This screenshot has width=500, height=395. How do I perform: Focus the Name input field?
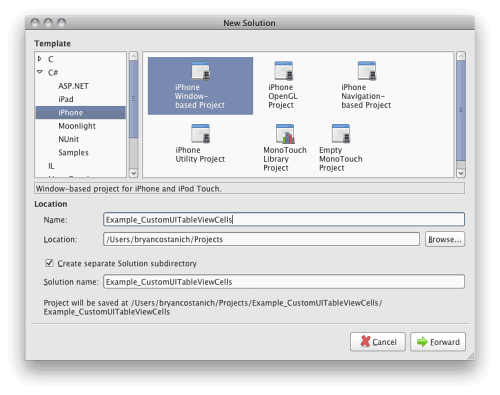tap(284, 219)
